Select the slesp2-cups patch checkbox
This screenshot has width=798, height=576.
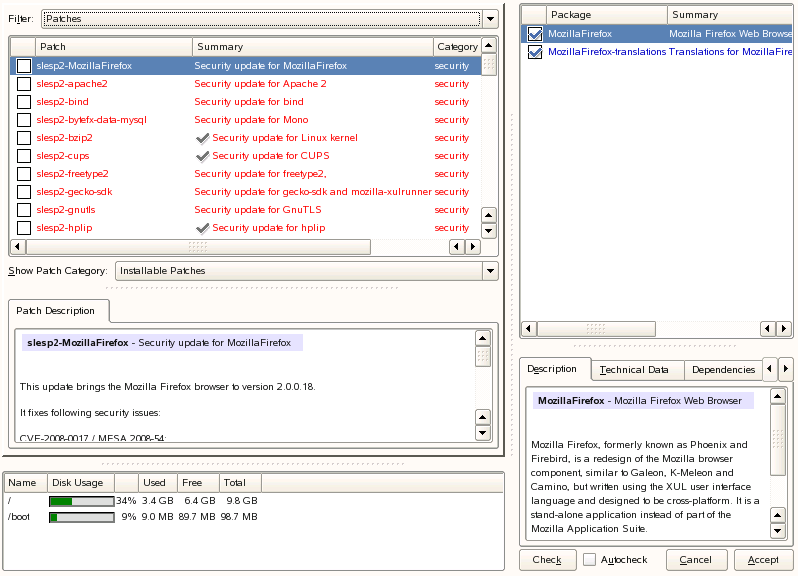24,156
